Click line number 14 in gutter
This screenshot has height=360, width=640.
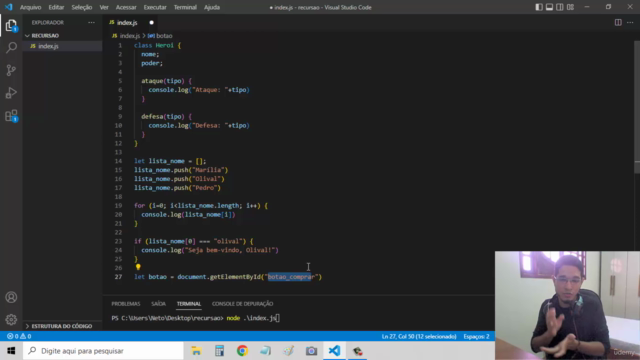click(x=118, y=161)
